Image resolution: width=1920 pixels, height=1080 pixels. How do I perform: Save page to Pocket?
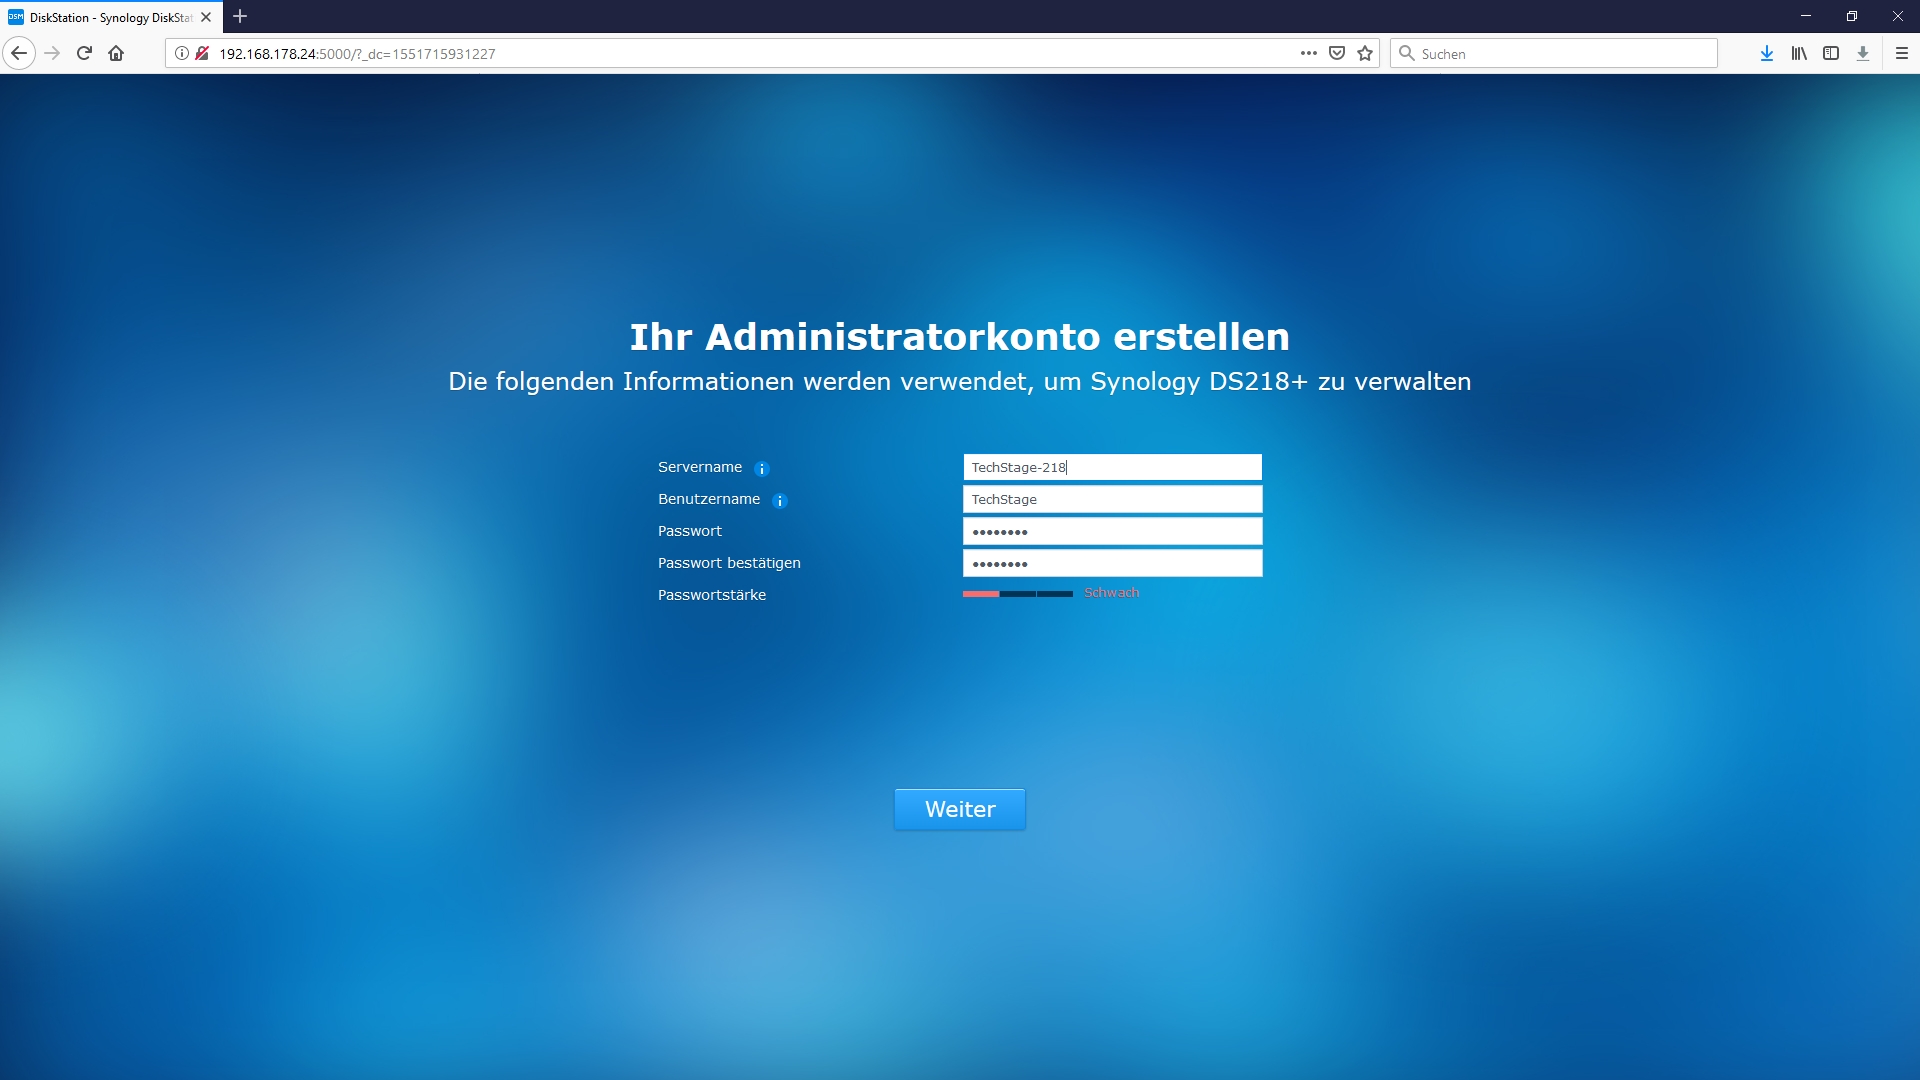click(x=1337, y=53)
